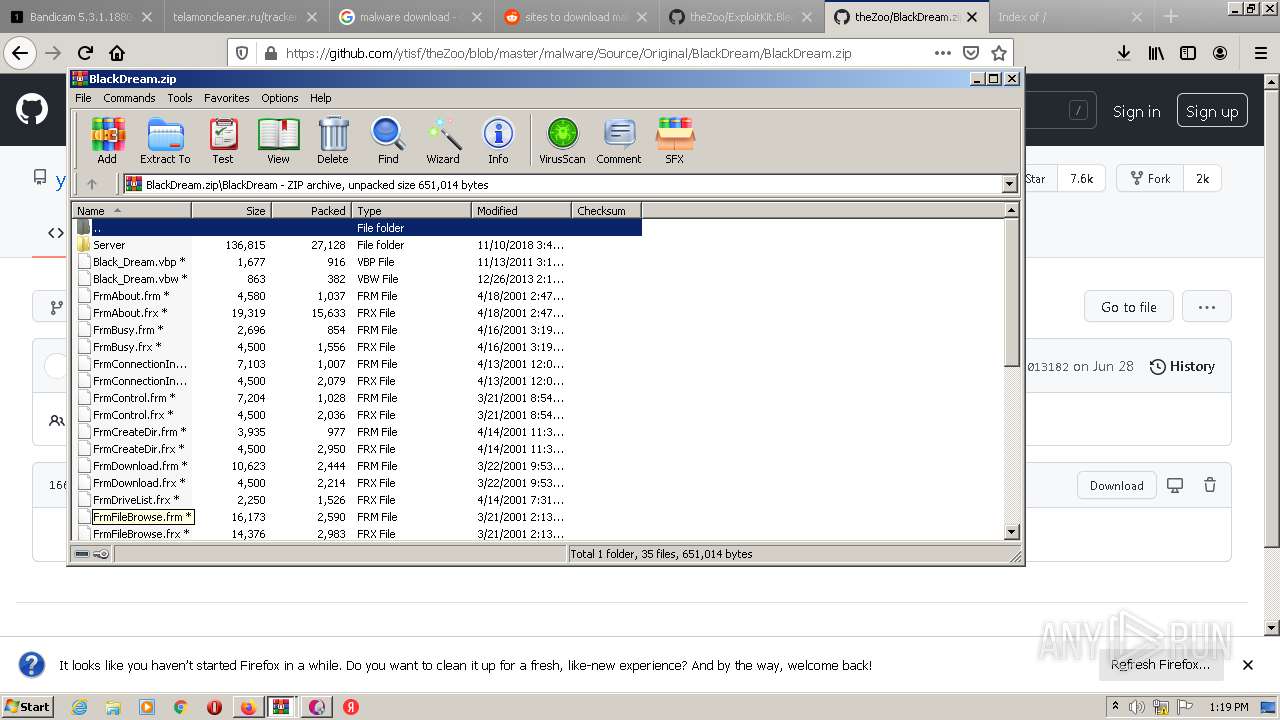Add archive Comment
This screenshot has height=720, width=1280.
619,140
